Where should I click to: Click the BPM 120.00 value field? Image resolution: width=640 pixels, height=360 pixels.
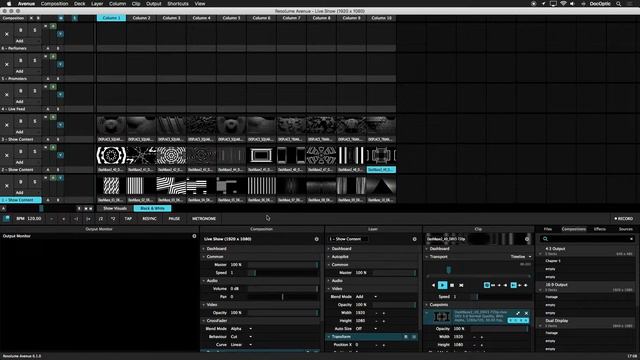(x=34, y=219)
